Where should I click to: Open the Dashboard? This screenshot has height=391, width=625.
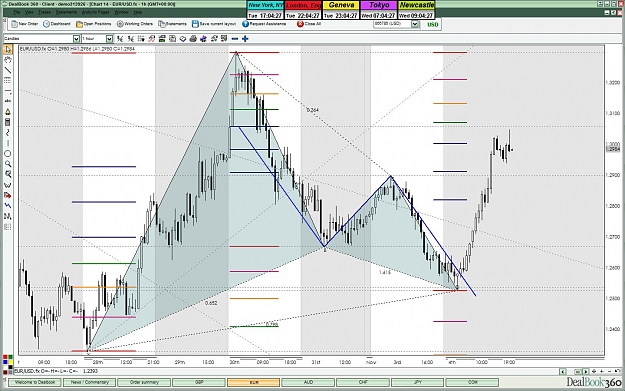tap(57, 24)
